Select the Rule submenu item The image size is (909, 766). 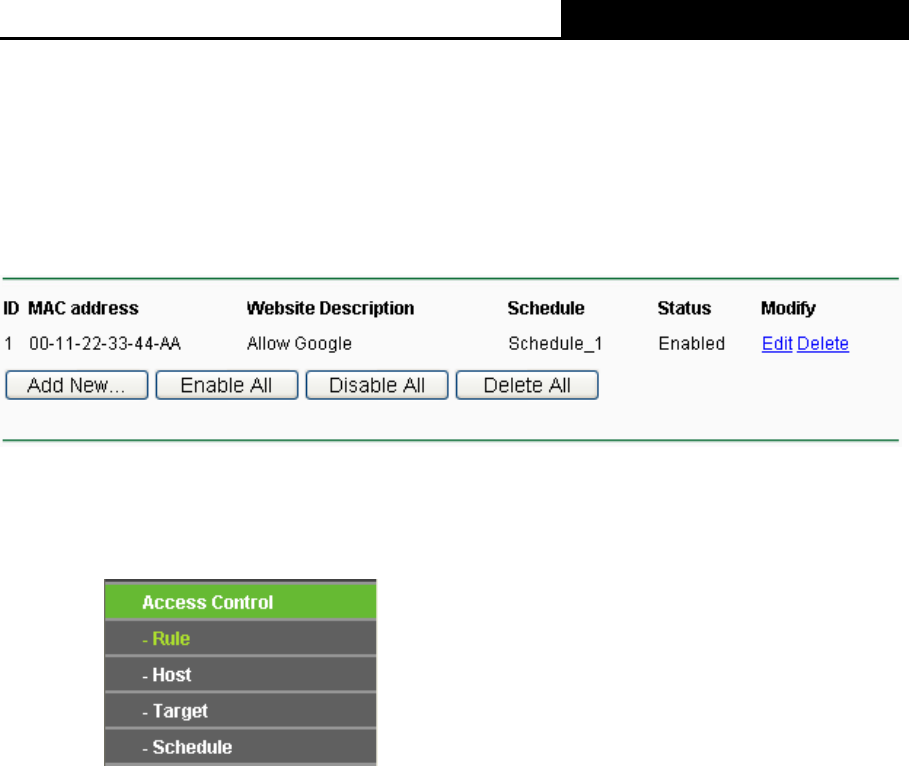coord(241,638)
